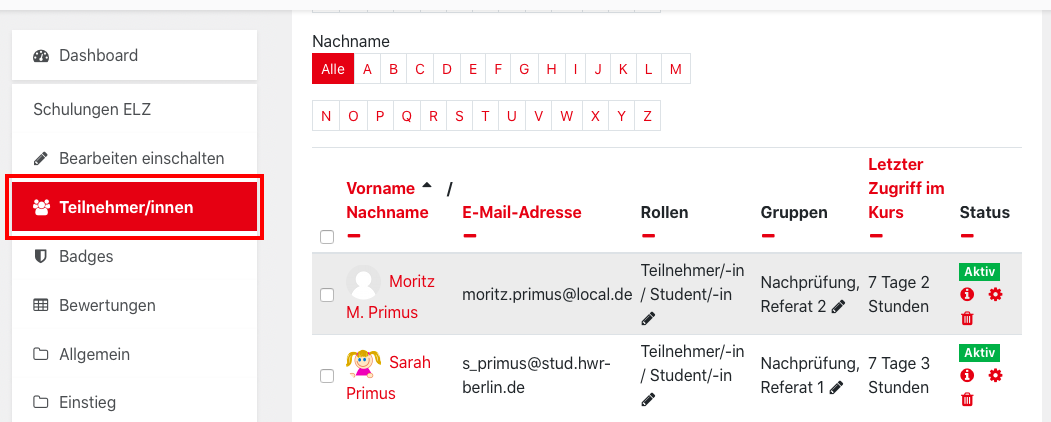Hide the Rollen column using minus
Viewport: 1051px width, 422px height.
[x=648, y=236]
